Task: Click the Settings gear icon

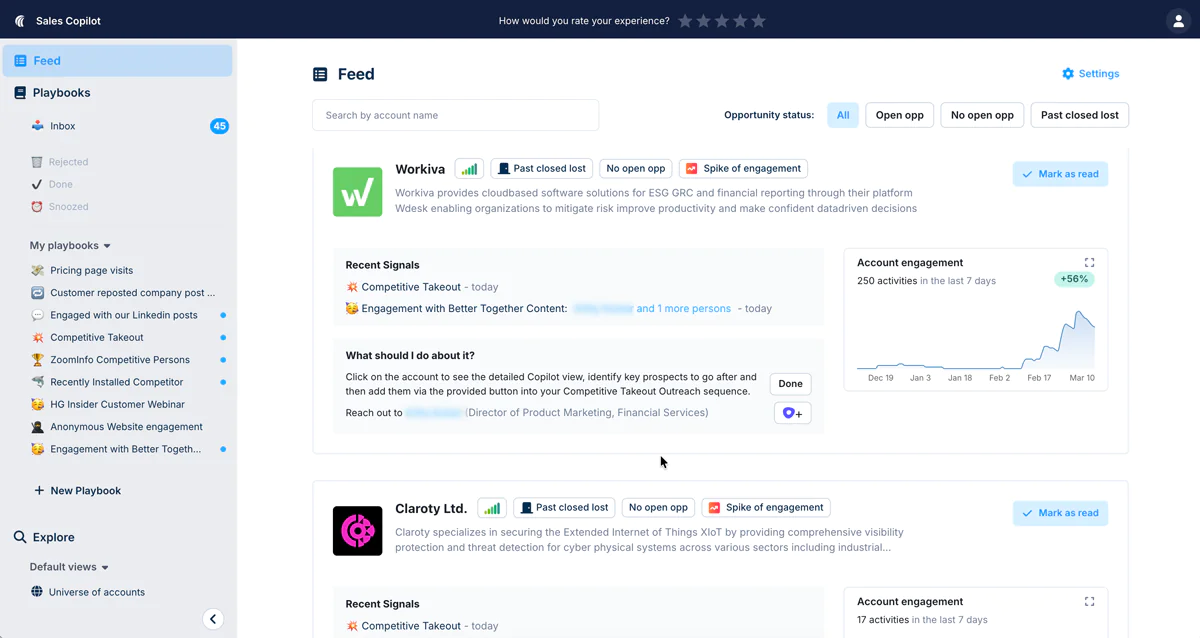Action: coord(1068,74)
